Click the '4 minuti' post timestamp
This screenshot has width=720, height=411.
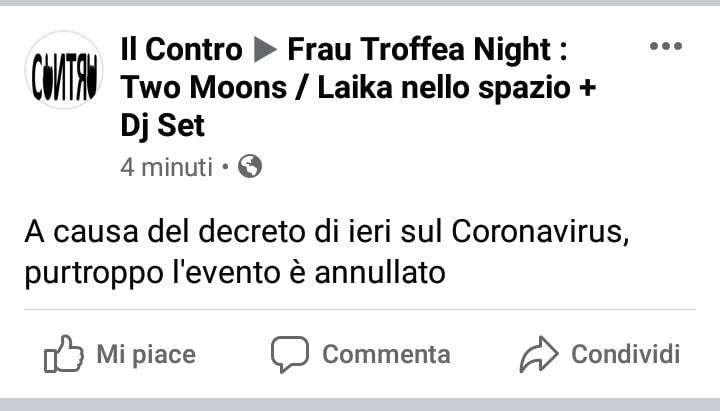167,167
